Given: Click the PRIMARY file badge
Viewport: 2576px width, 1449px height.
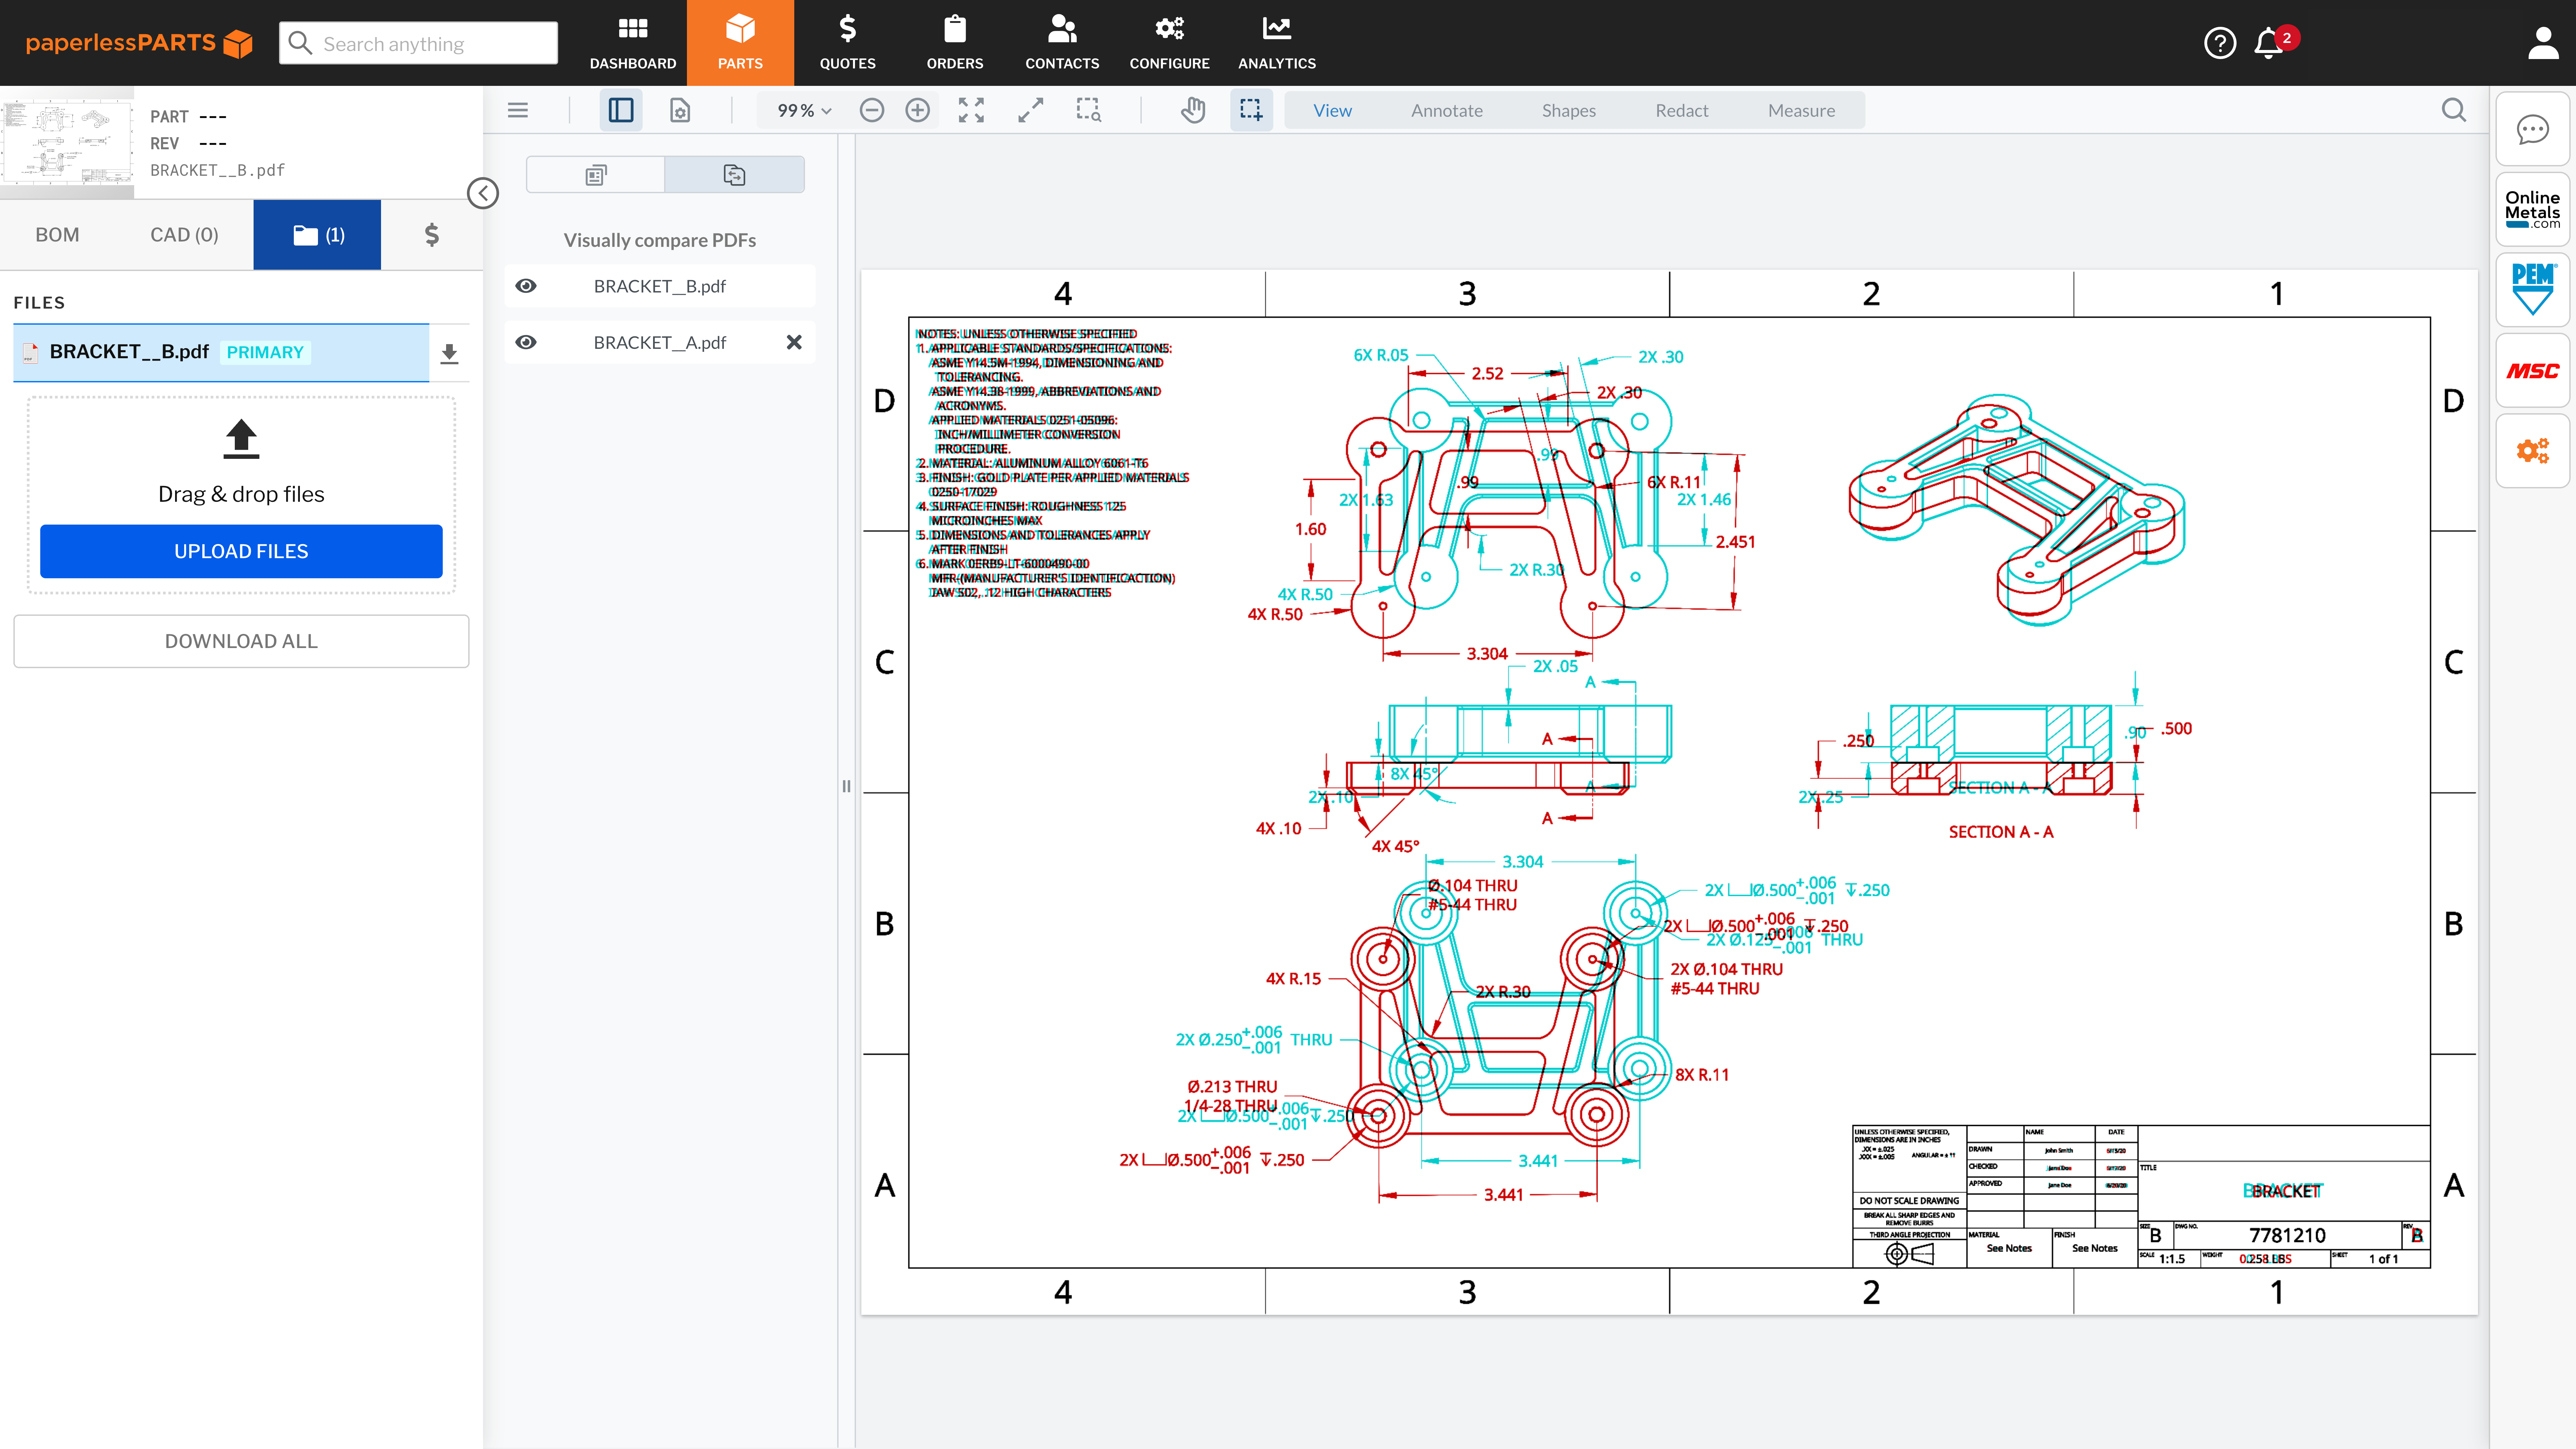Looking at the screenshot, I should click(265, 352).
